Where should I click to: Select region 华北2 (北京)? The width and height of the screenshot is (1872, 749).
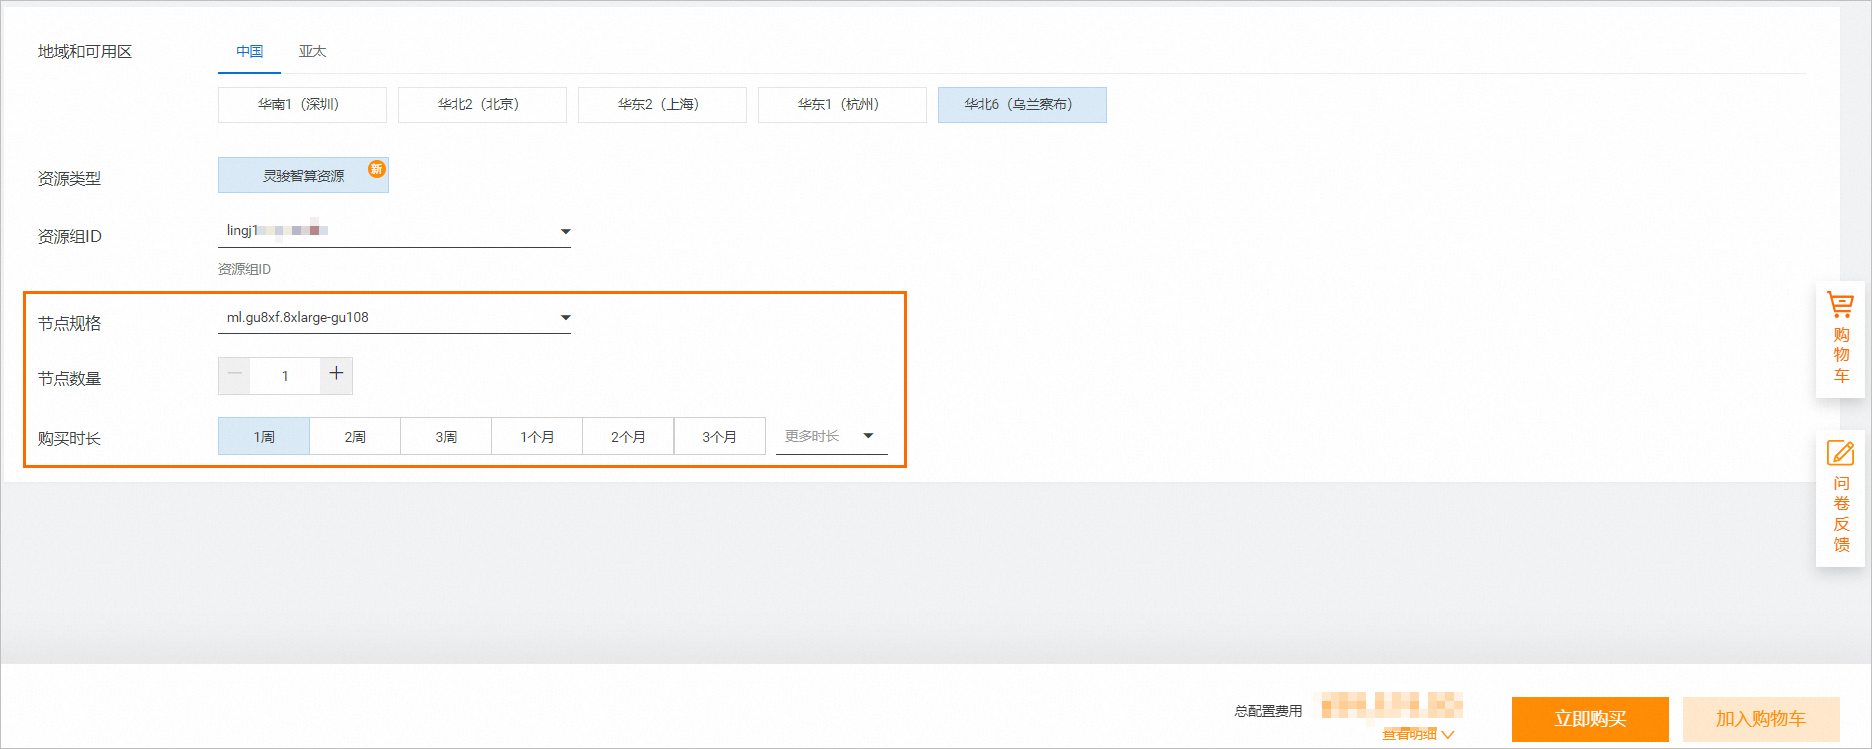(482, 105)
